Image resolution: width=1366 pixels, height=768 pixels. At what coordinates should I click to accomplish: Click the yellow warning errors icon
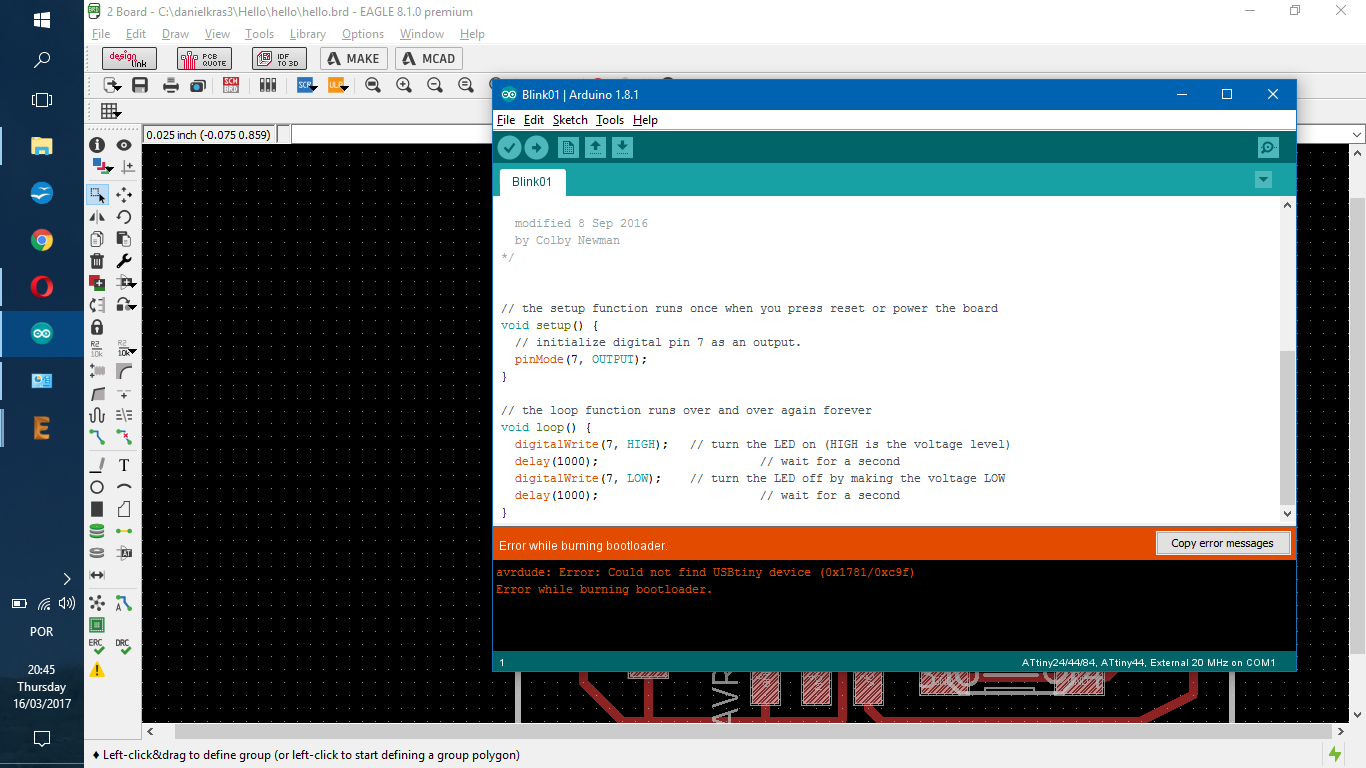97,670
